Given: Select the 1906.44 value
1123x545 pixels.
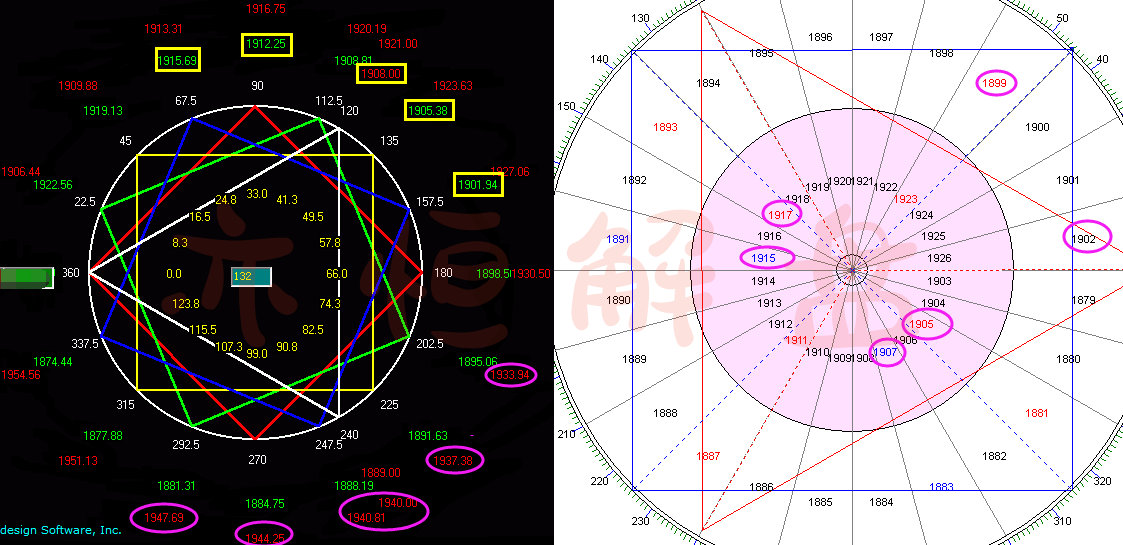Looking at the screenshot, I should click(x=21, y=172).
